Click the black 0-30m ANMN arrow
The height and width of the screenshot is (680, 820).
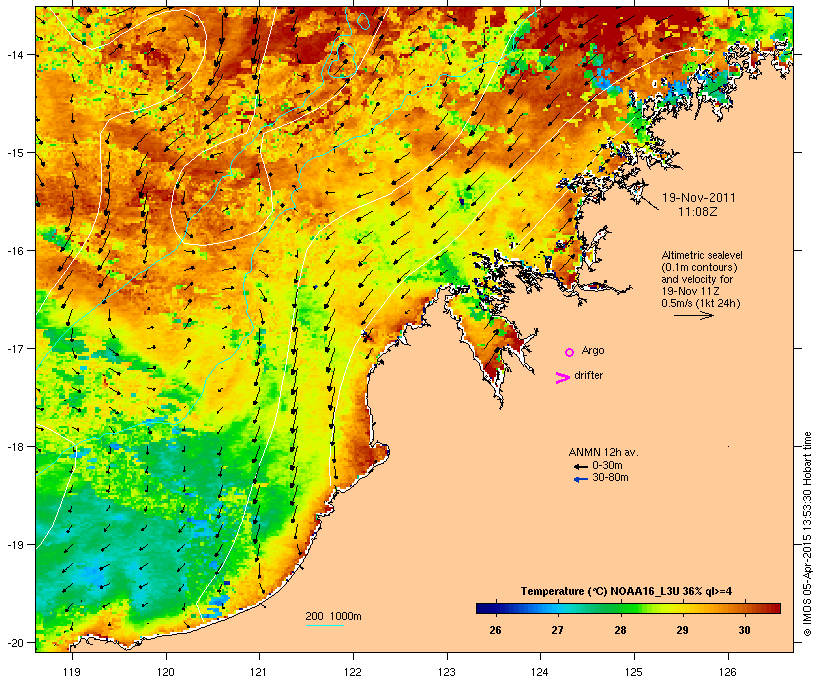point(580,467)
